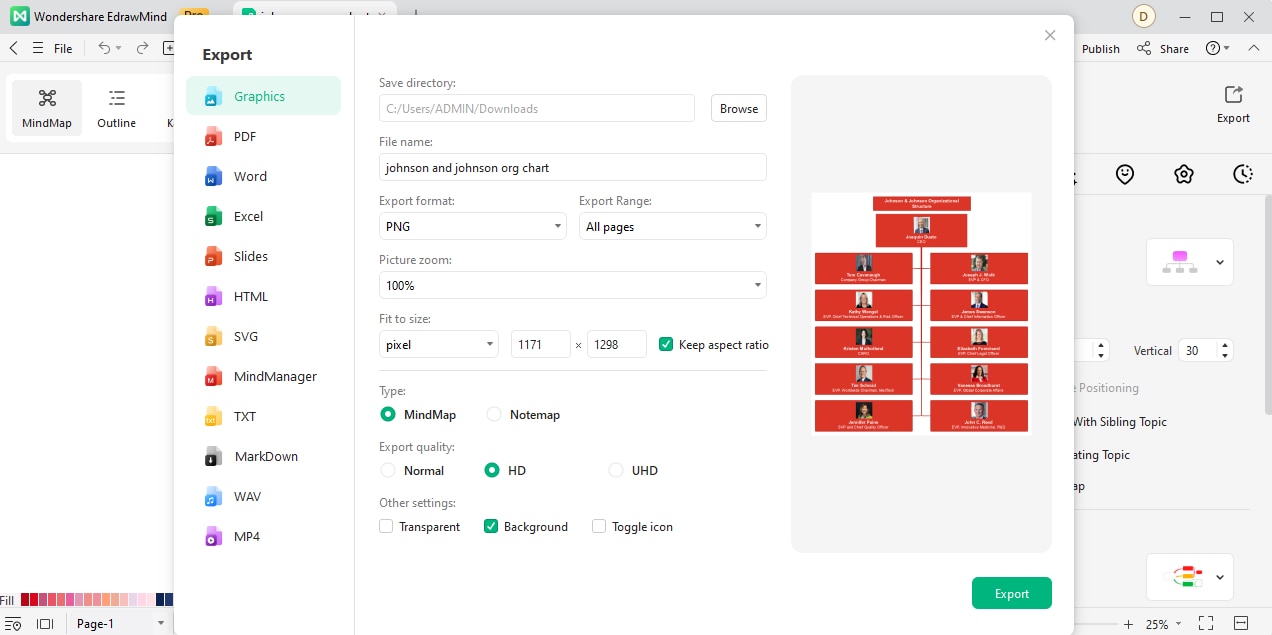Click the green Export button
The height and width of the screenshot is (635, 1272).
point(1011,593)
